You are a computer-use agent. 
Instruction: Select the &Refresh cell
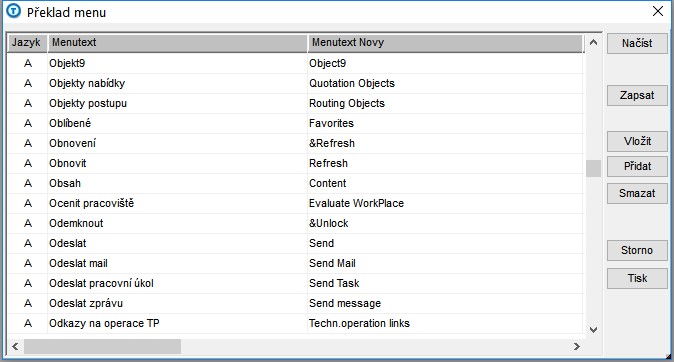pos(445,143)
